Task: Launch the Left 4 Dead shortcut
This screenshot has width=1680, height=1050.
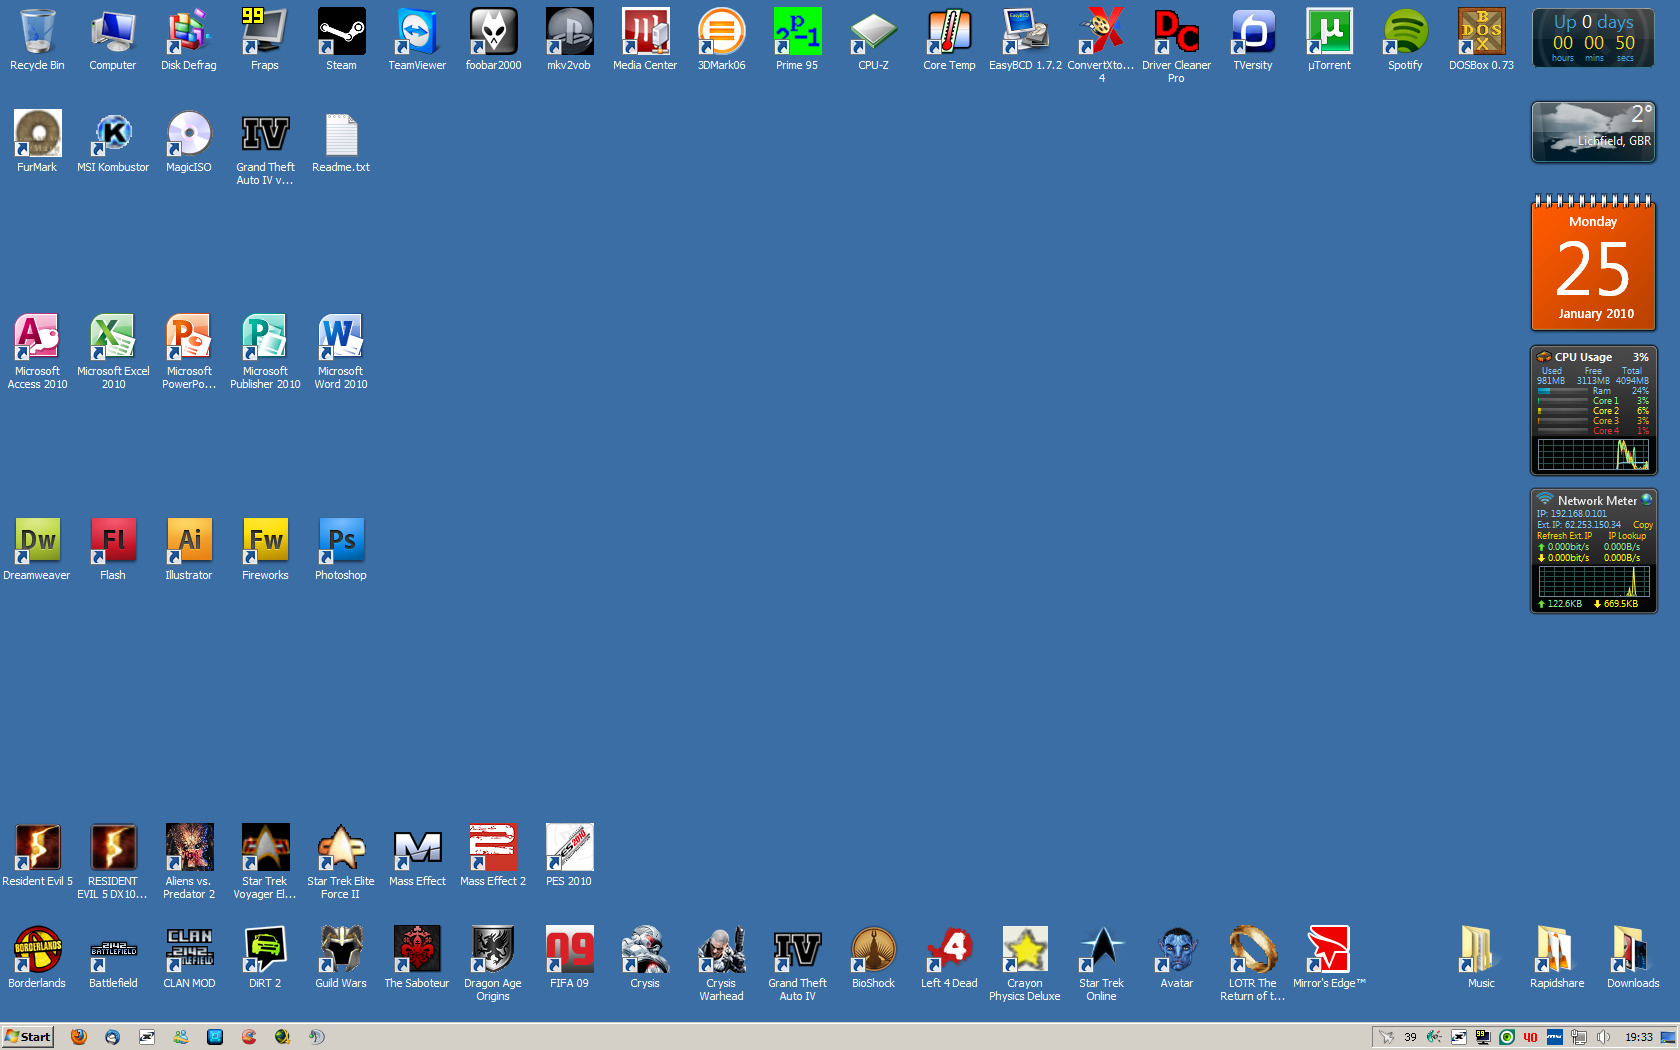Action: [x=949, y=950]
